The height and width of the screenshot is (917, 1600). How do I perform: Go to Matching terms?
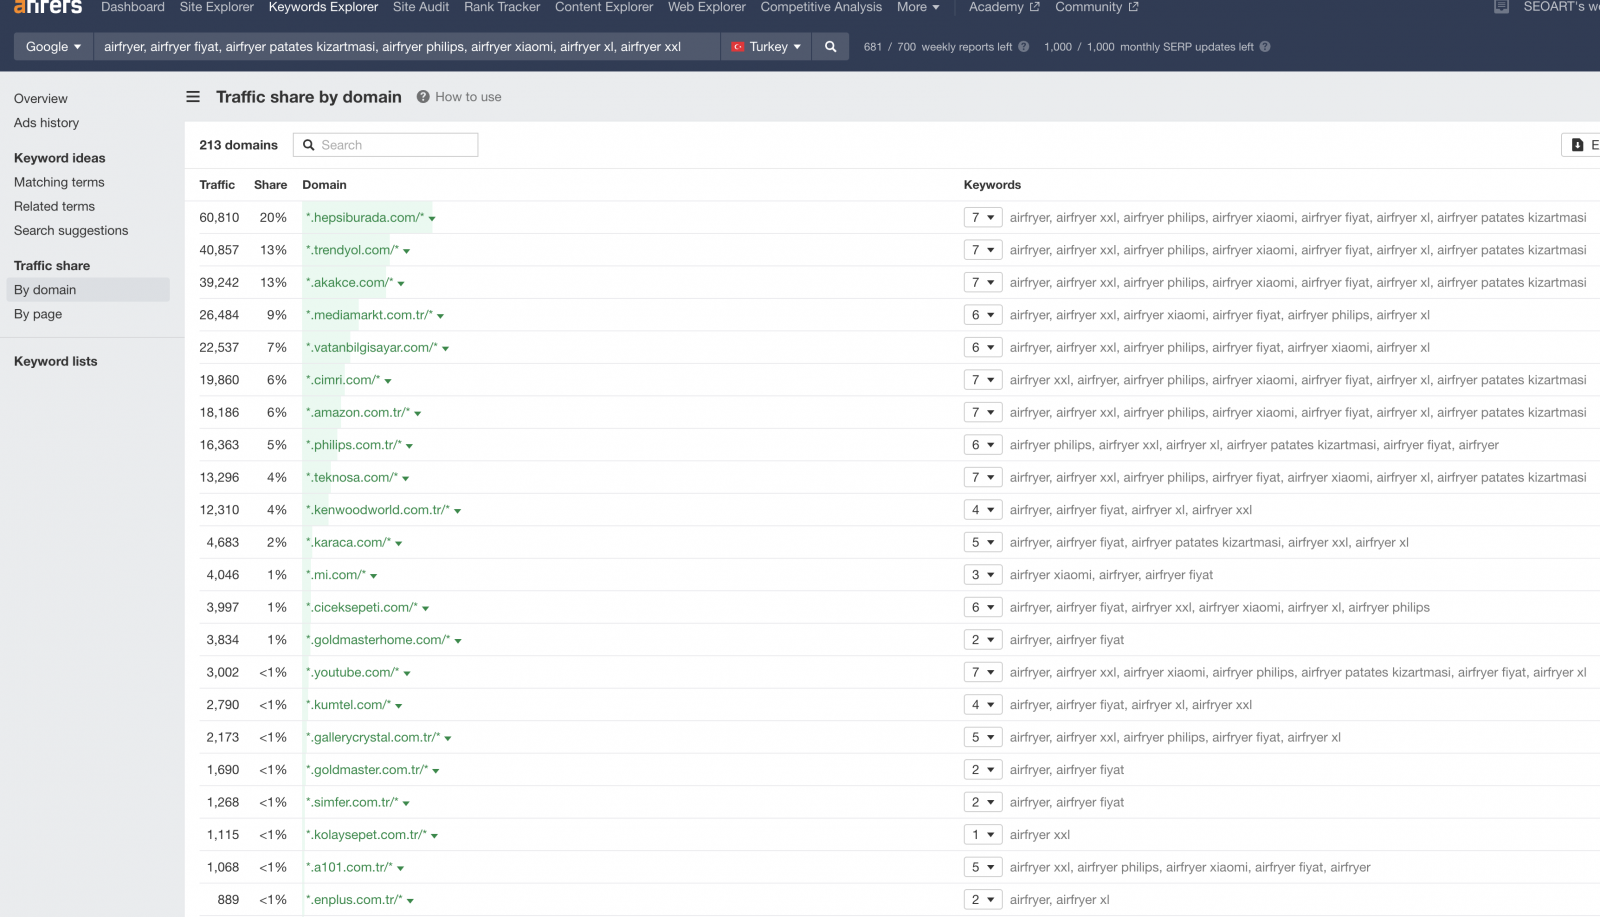[x=59, y=182]
